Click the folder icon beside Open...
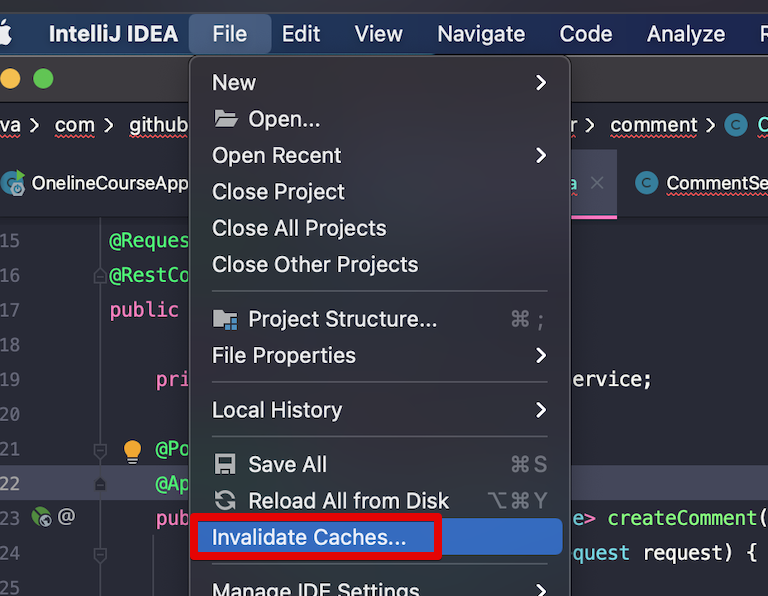The image size is (768, 596). (x=226, y=119)
